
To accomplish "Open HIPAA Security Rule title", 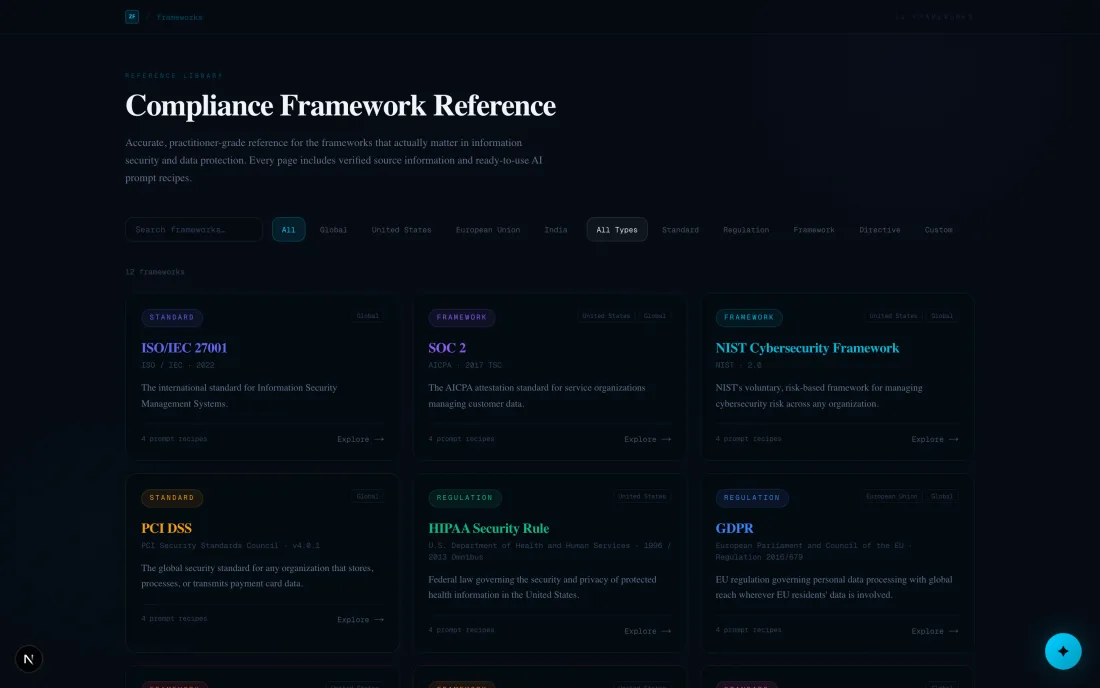I will click(488, 528).
